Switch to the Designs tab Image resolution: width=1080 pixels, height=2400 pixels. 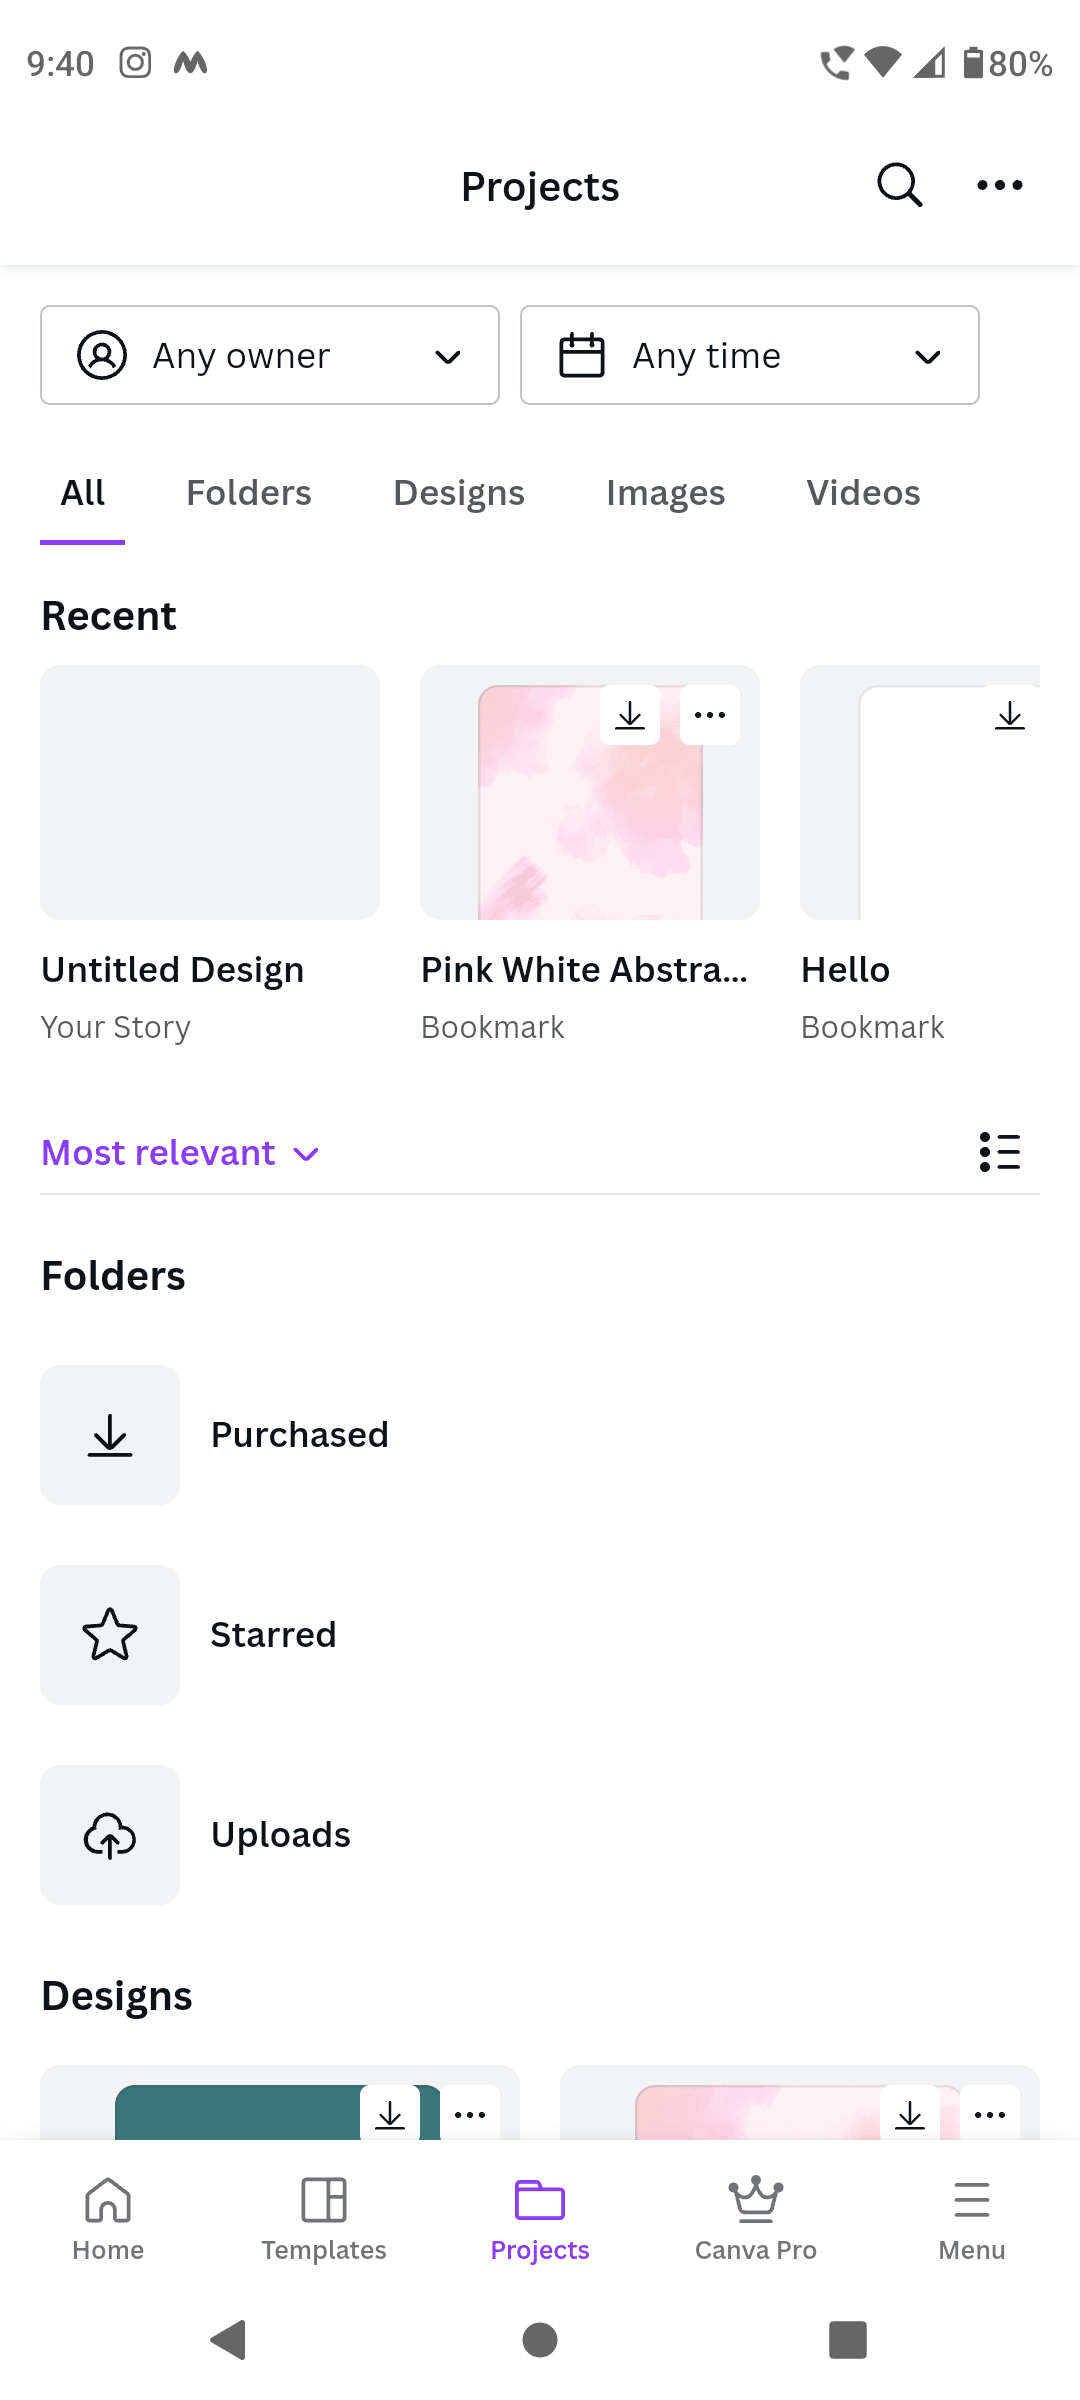(459, 493)
